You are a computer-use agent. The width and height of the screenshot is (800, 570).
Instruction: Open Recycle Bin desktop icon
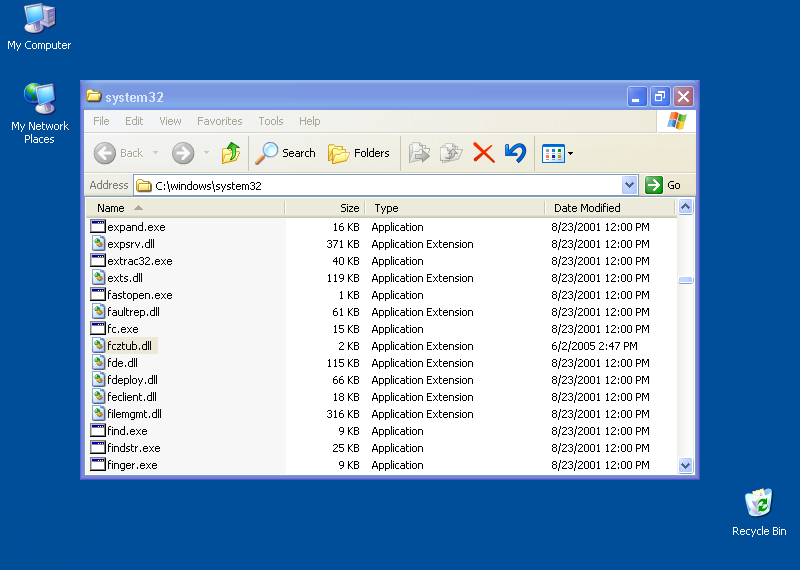coord(759,503)
